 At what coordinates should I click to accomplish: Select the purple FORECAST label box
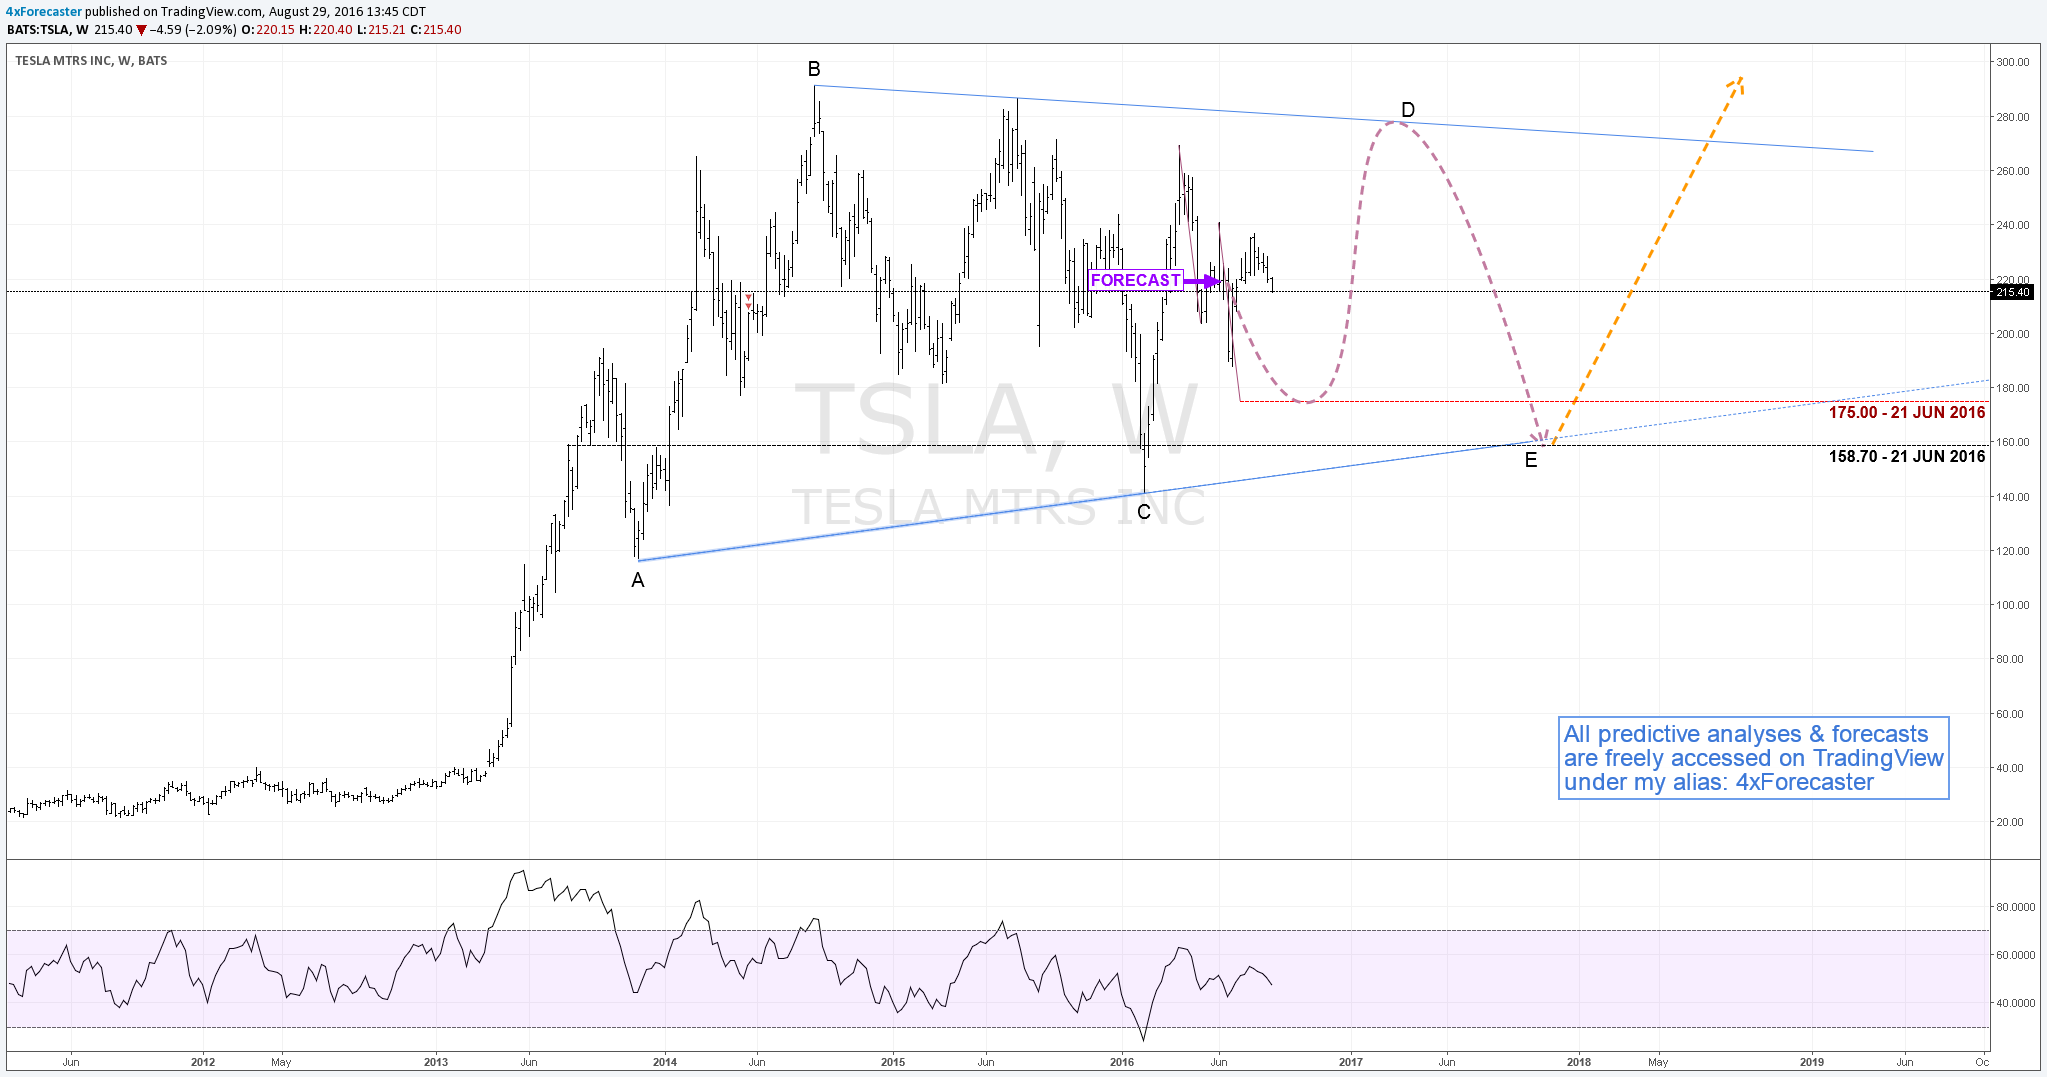(x=1135, y=281)
